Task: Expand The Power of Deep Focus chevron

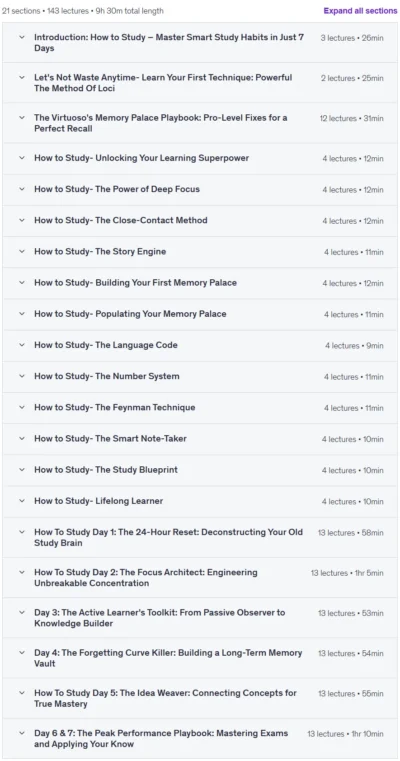Action: click(x=22, y=189)
